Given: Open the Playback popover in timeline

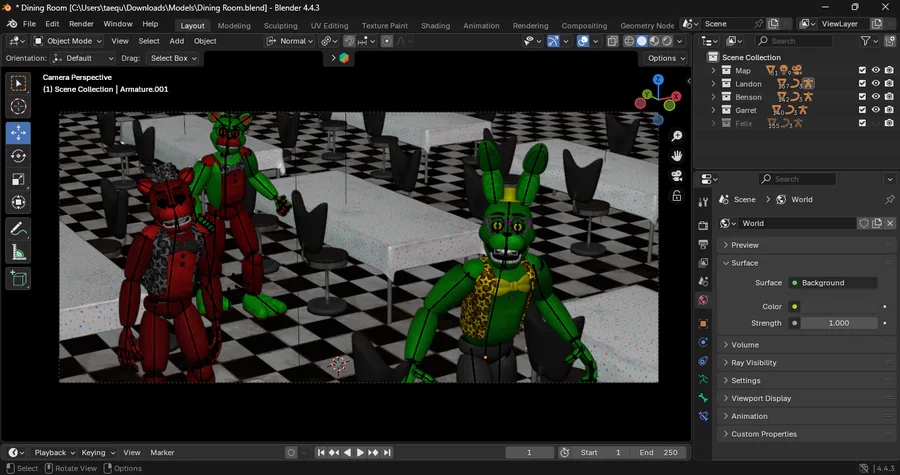Looking at the screenshot, I should tap(54, 453).
